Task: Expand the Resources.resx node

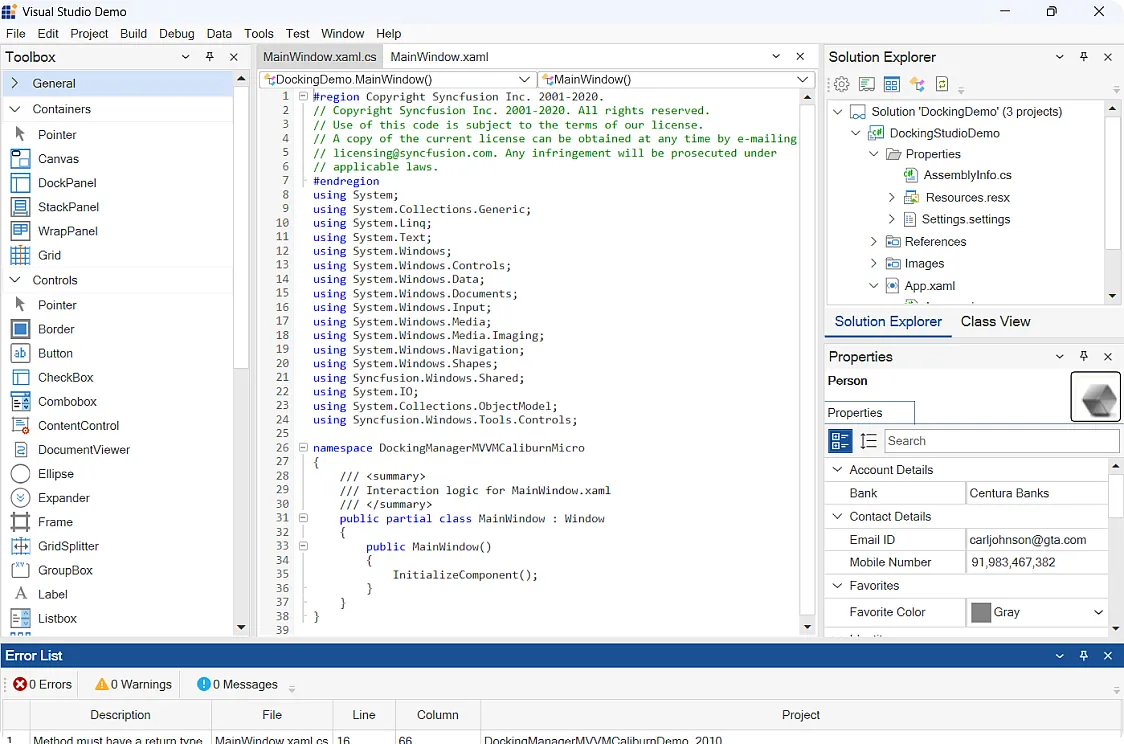Action: [x=891, y=197]
